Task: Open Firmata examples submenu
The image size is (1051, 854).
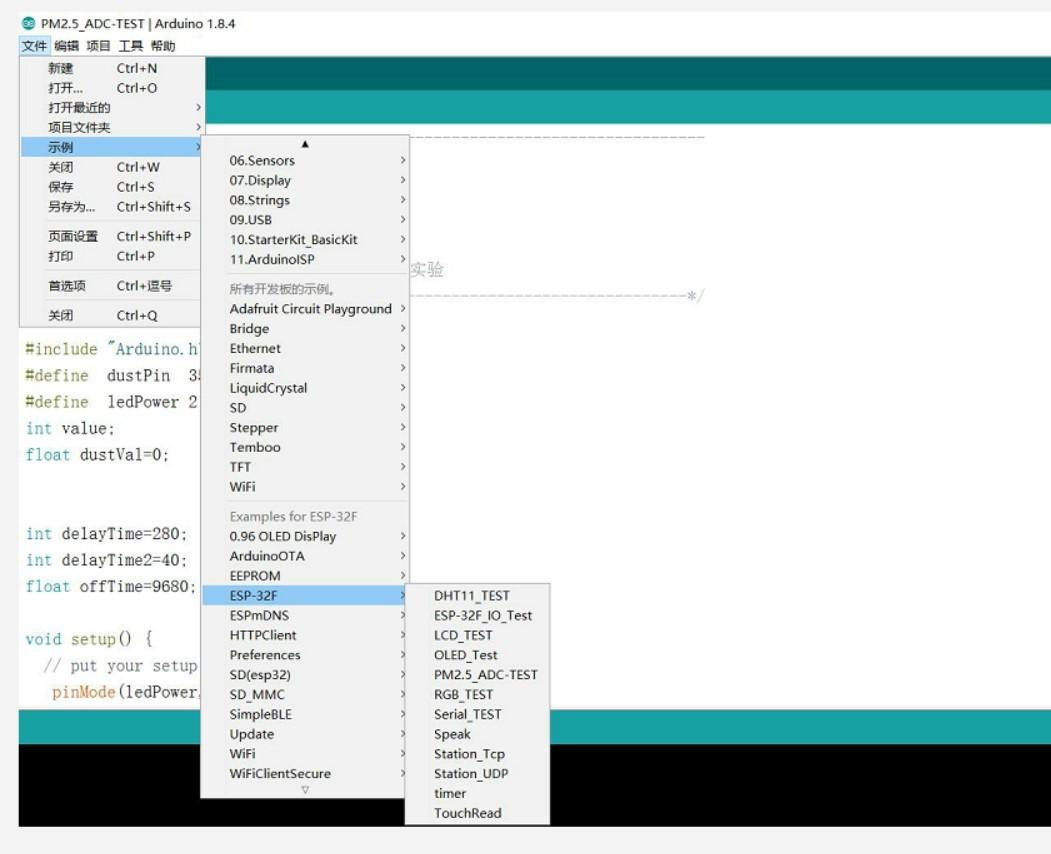Action: pos(305,368)
